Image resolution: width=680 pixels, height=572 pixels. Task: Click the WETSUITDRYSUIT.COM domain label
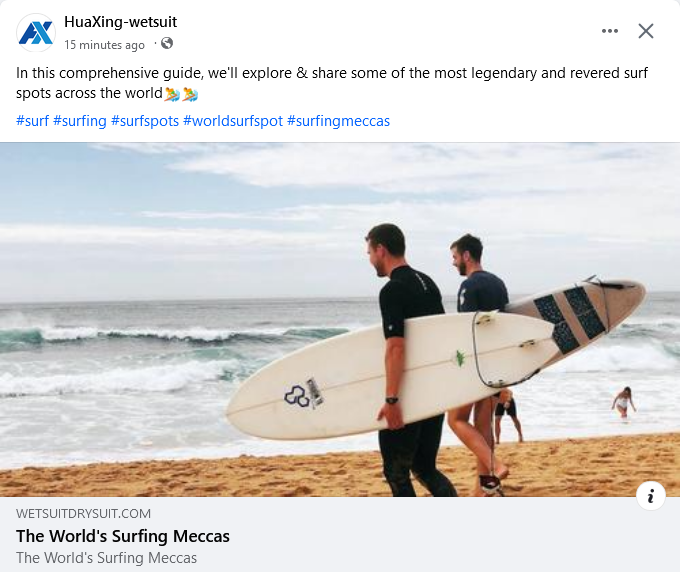[84, 513]
